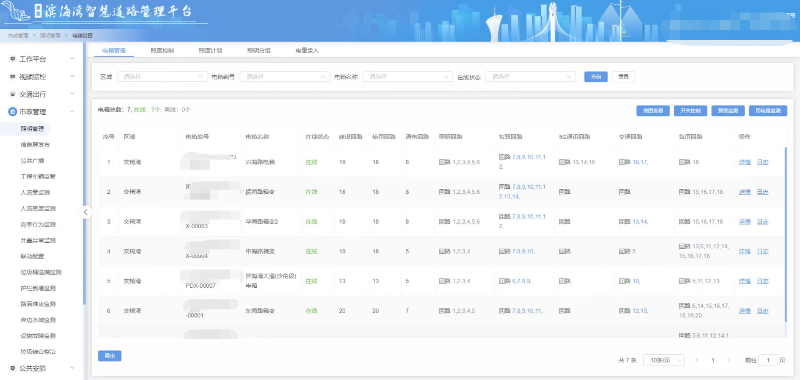Image resolution: width=800 pixels, height=380 pixels.
Task: Open 详情 for row 6
Action: pos(744,311)
